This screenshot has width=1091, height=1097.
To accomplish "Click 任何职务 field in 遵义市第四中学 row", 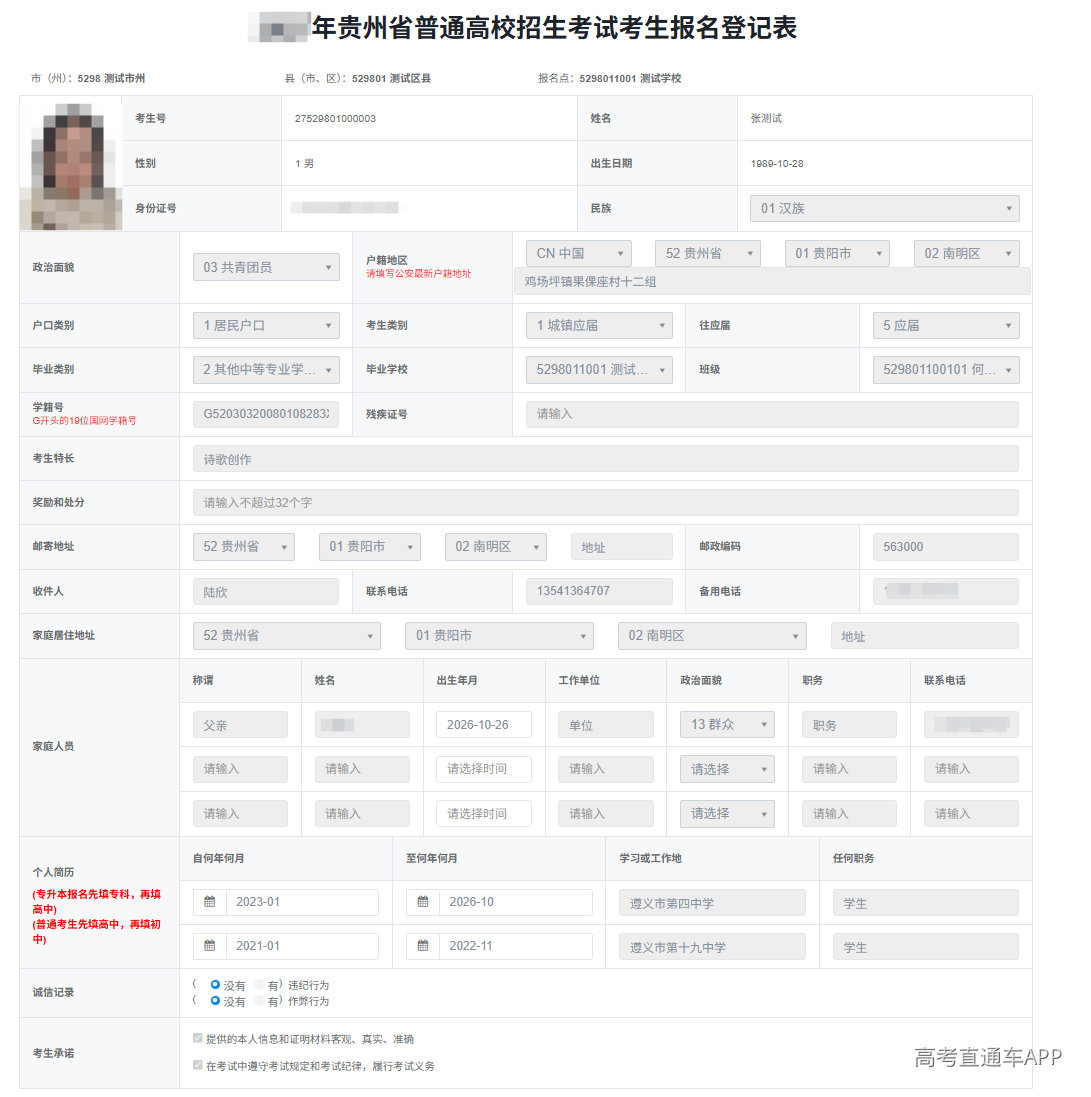I will coord(926,903).
